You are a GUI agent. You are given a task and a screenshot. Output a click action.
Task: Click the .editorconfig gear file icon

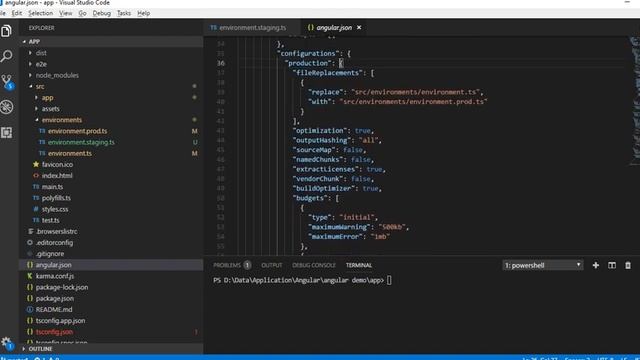[30, 242]
